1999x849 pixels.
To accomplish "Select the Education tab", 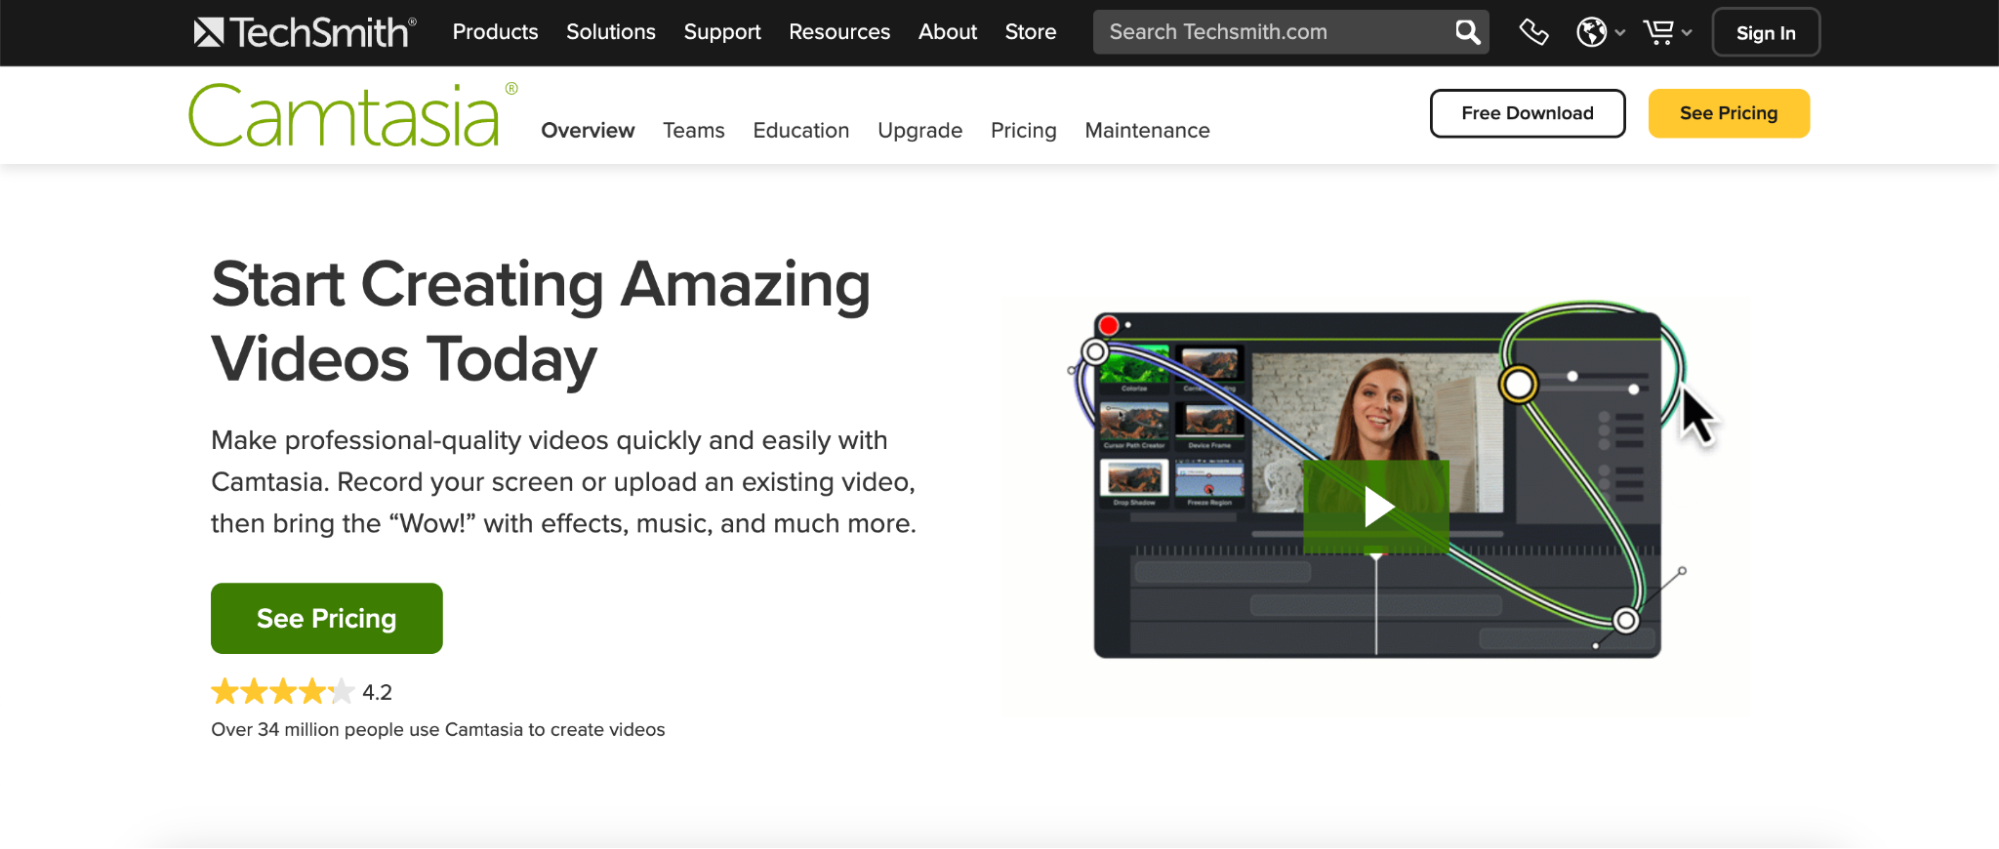I will (801, 130).
